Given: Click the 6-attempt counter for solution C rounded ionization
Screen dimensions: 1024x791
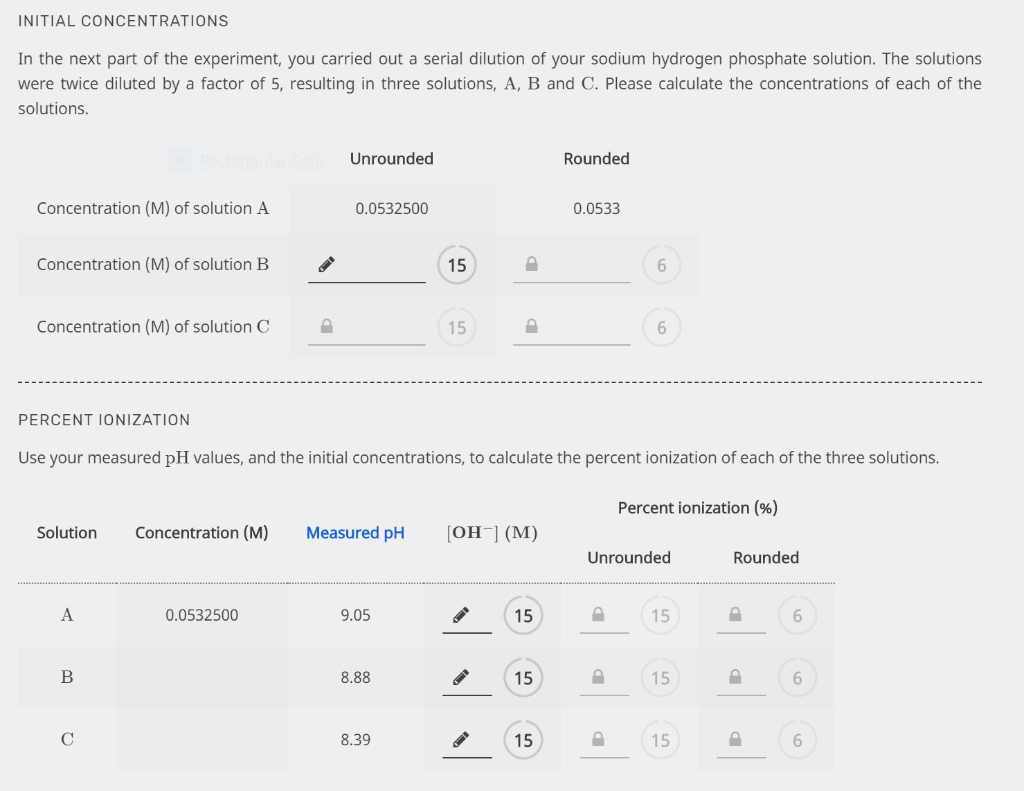Looking at the screenshot, I should point(797,739).
